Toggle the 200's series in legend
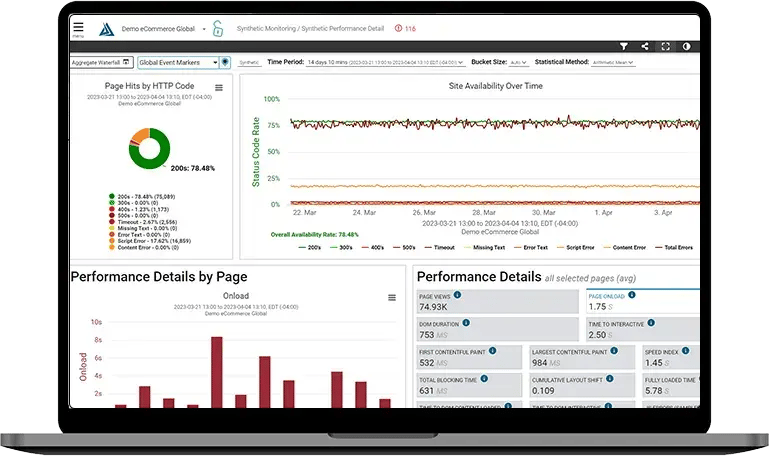 pyautogui.click(x=309, y=248)
